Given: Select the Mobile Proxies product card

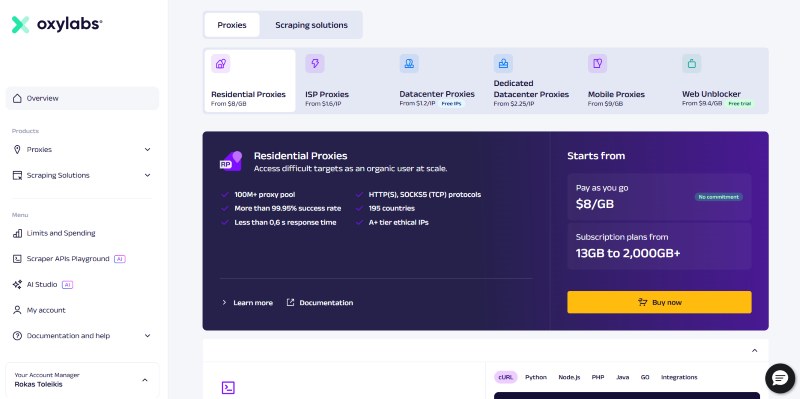Looking at the screenshot, I should pyautogui.click(x=627, y=81).
